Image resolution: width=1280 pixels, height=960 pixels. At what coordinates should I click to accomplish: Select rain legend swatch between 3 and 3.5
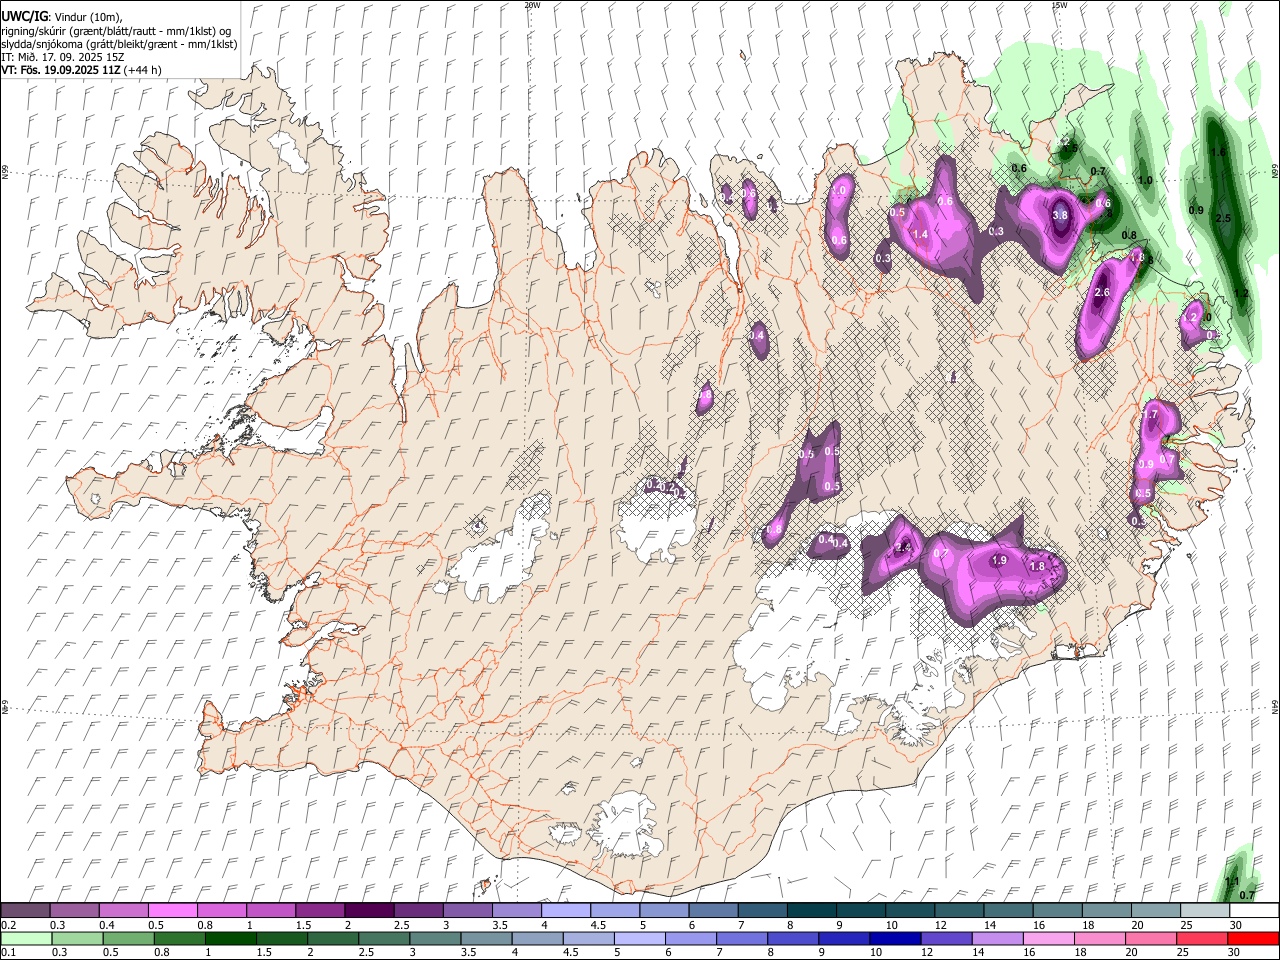pyautogui.click(x=434, y=938)
